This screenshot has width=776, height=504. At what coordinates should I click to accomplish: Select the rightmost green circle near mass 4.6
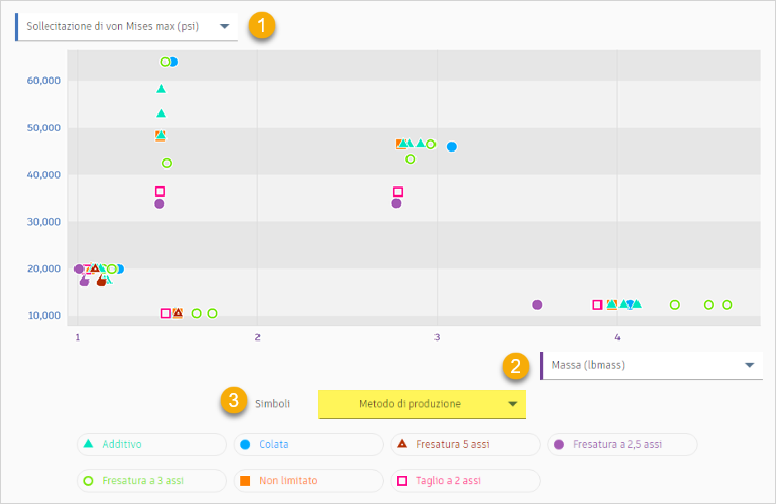[x=727, y=305]
